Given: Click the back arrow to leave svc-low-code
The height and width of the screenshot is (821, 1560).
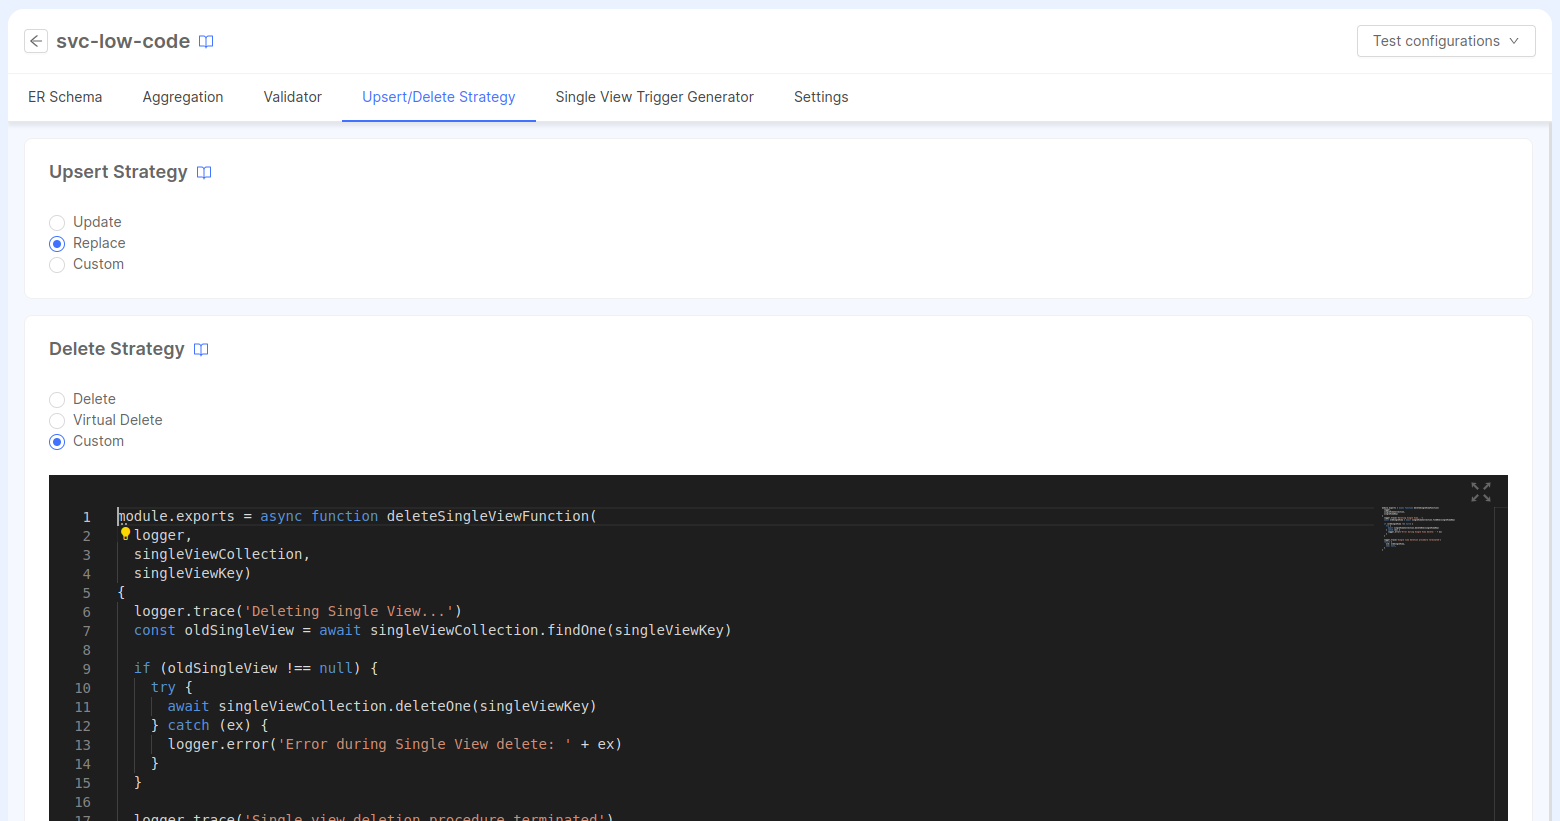Looking at the screenshot, I should click(x=36, y=41).
